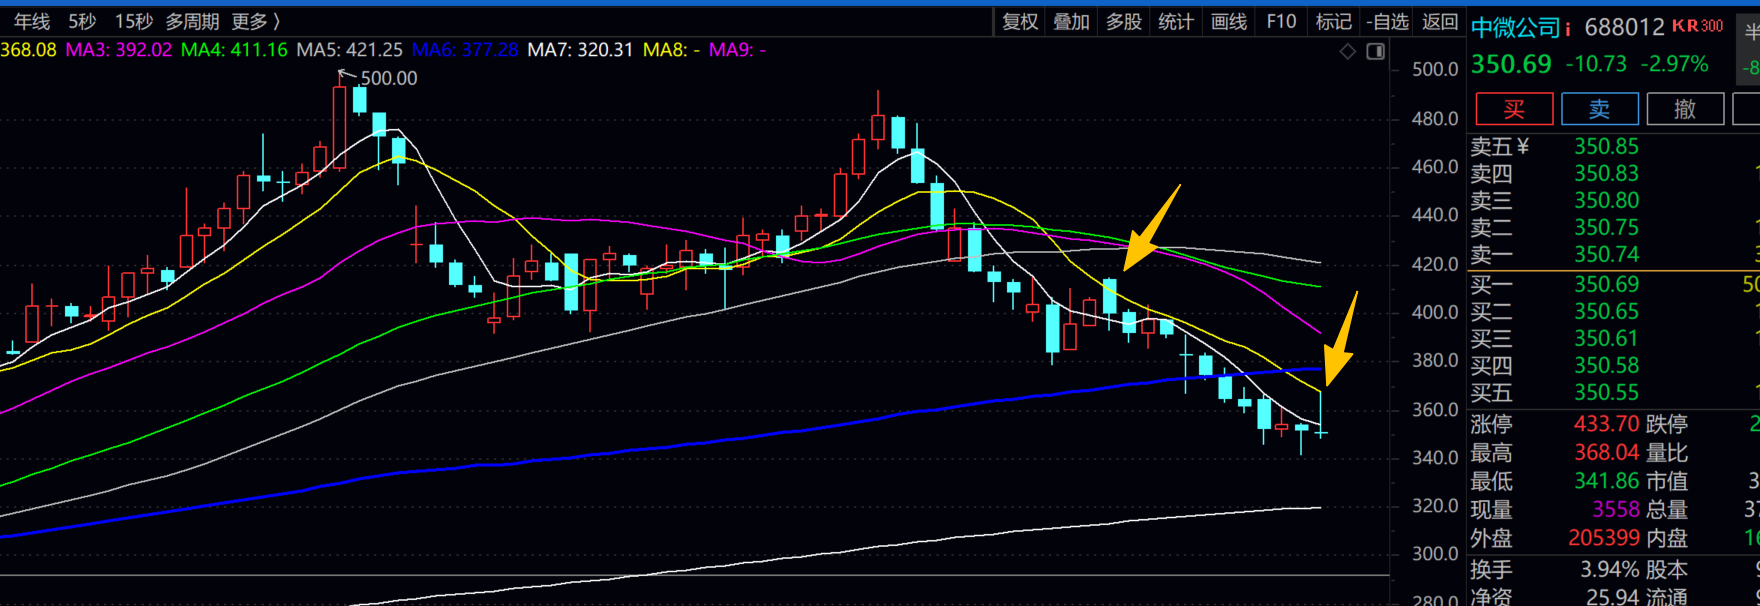Switch to the 年线 period tab

(x=32, y=21)
